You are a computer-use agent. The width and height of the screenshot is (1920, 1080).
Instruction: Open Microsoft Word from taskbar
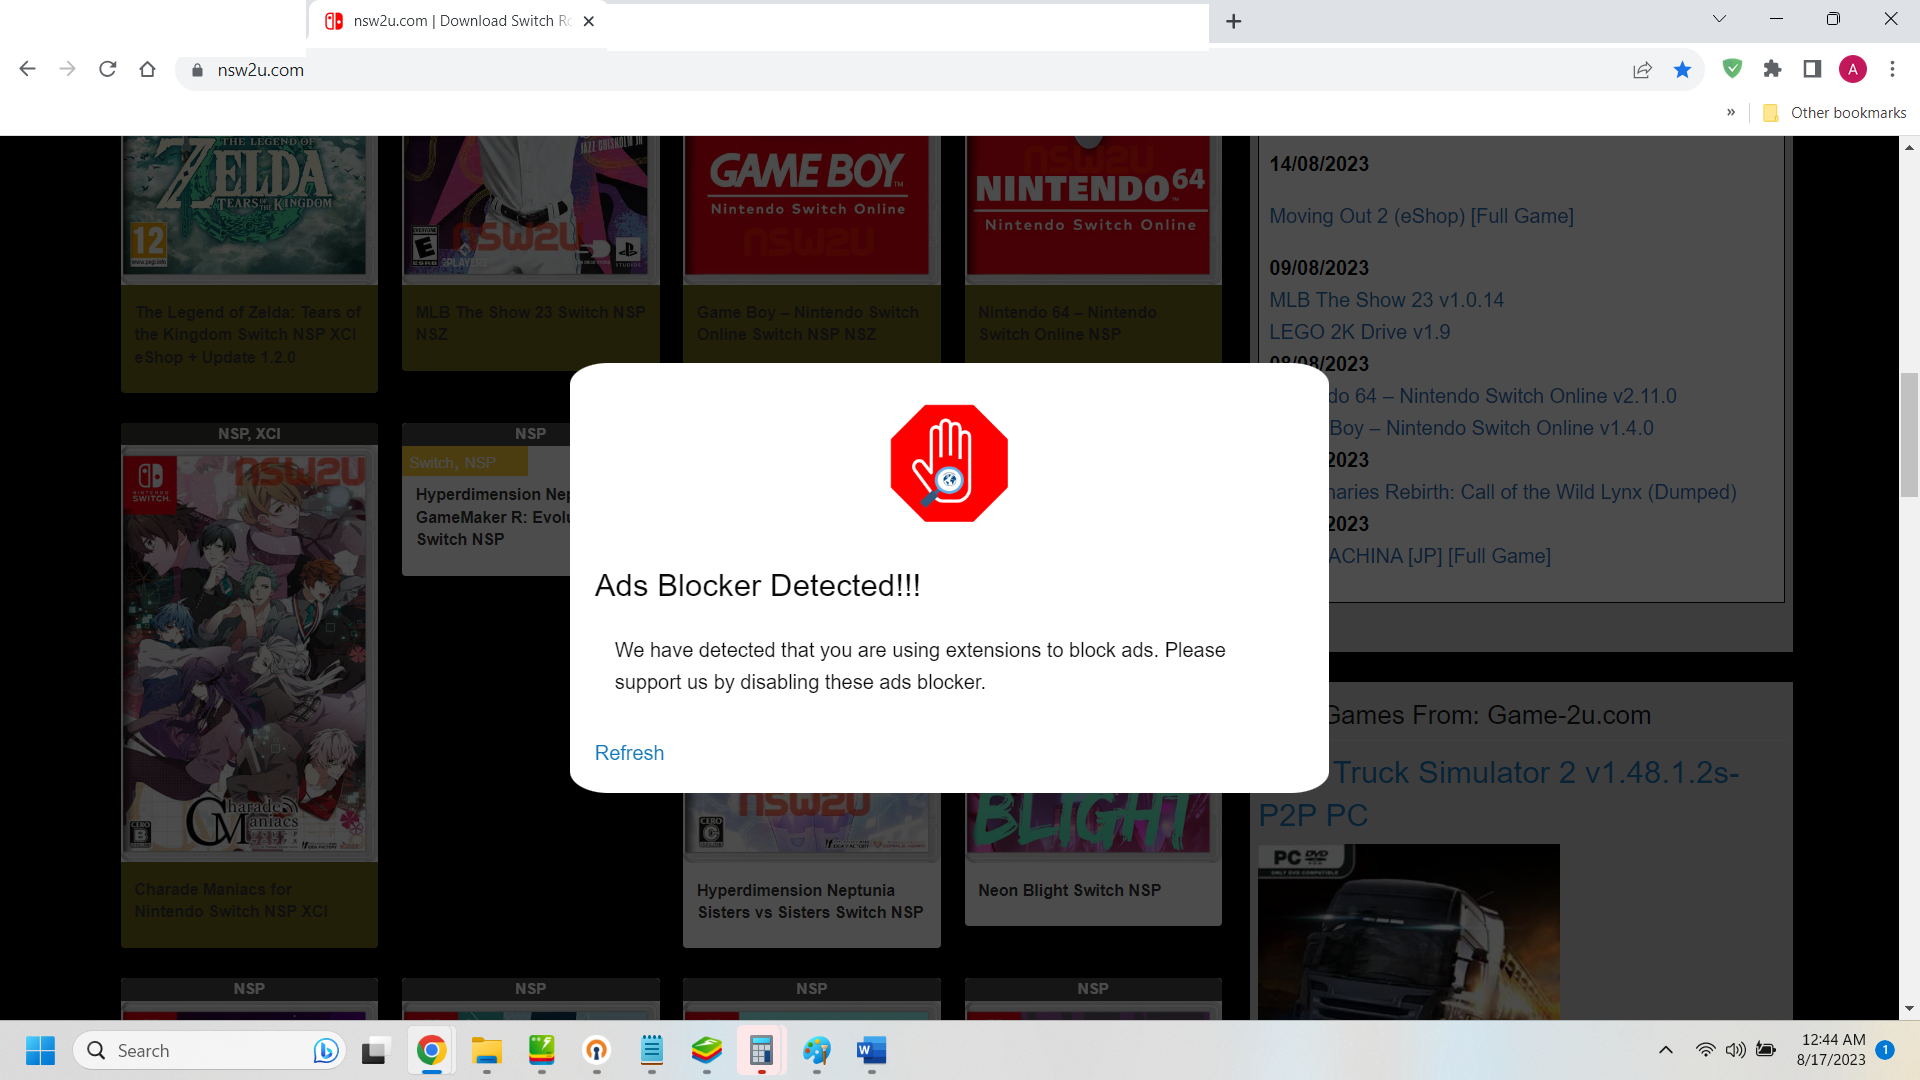point(871,1050)
